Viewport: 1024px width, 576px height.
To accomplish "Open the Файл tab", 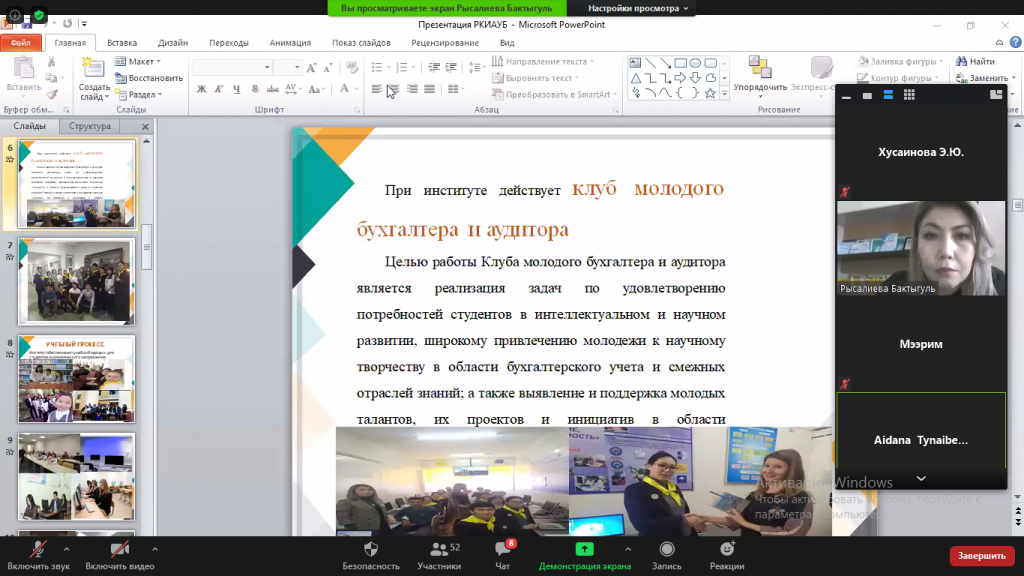I will tap(21, 42).
